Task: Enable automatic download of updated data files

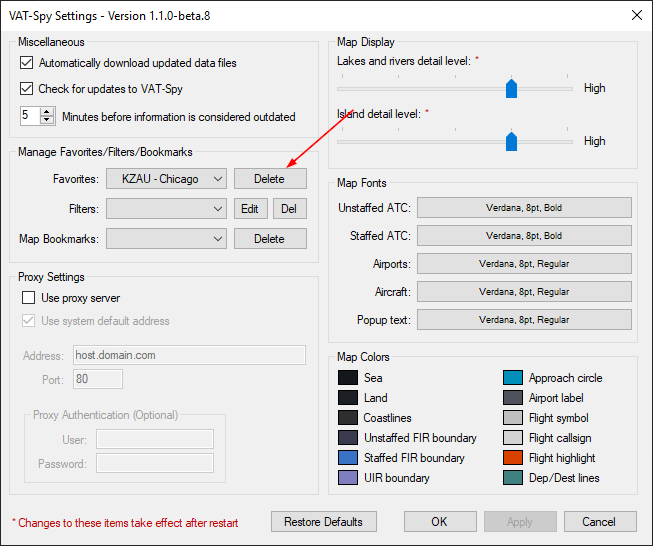Action: [27, 63]
